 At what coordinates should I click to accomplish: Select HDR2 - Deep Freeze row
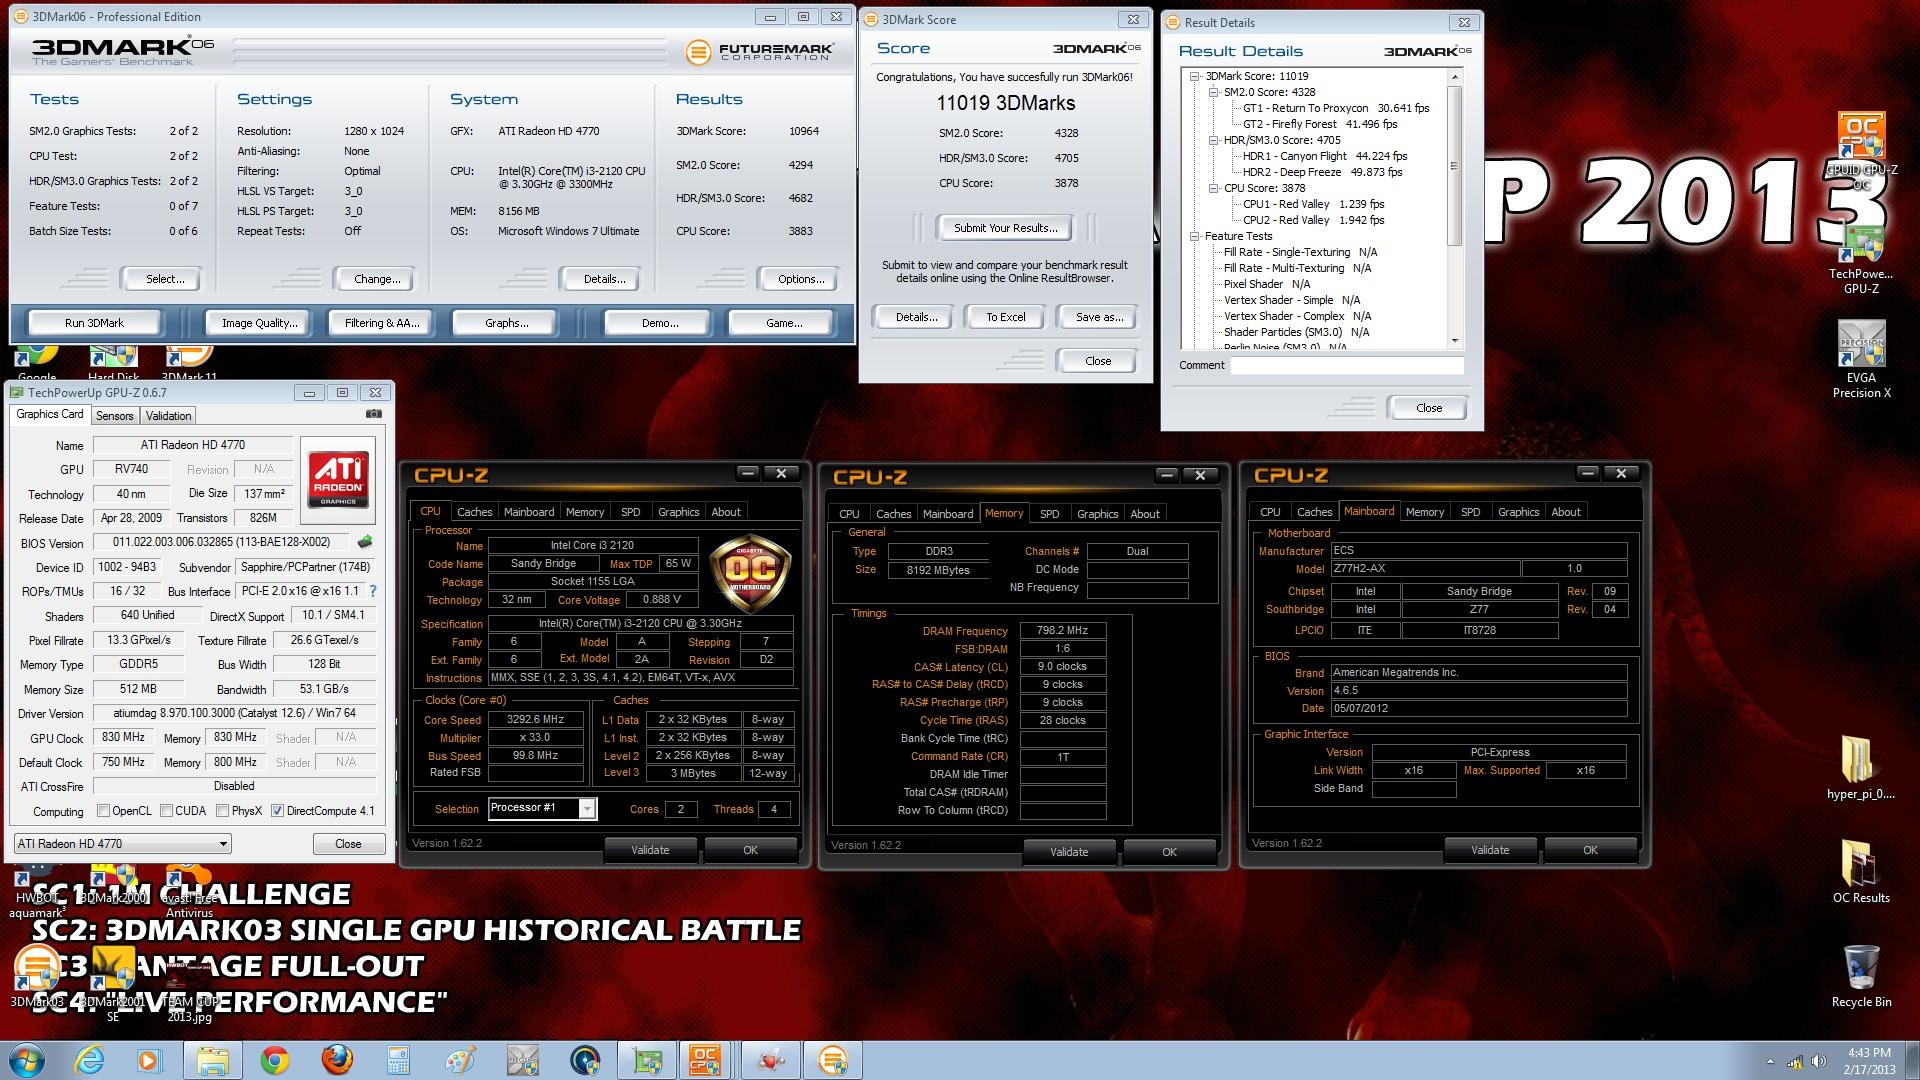pyautogui.click(x=1322, y=172)
